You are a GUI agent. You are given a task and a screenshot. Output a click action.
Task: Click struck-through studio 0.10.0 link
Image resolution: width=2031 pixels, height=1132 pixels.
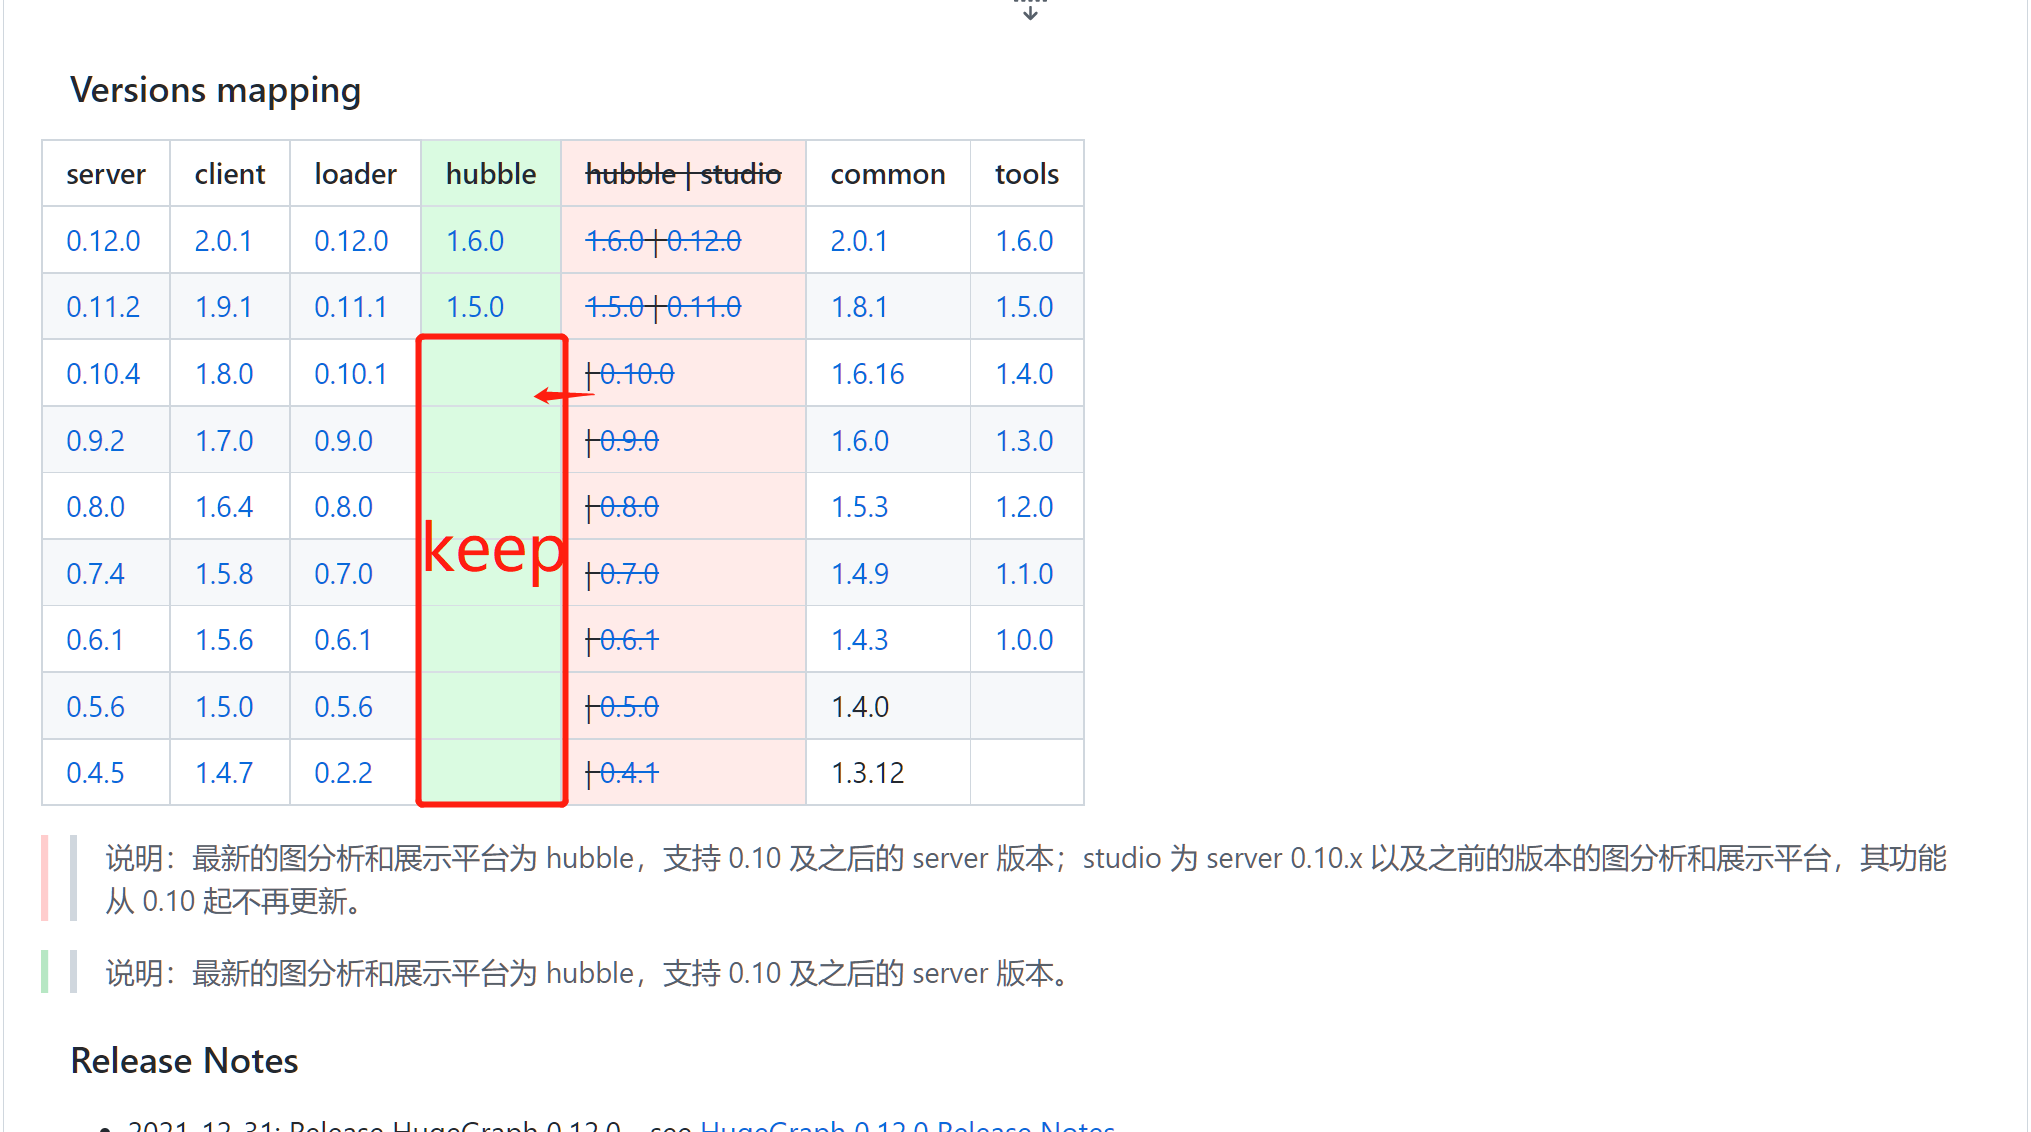(x=637, y=374)
